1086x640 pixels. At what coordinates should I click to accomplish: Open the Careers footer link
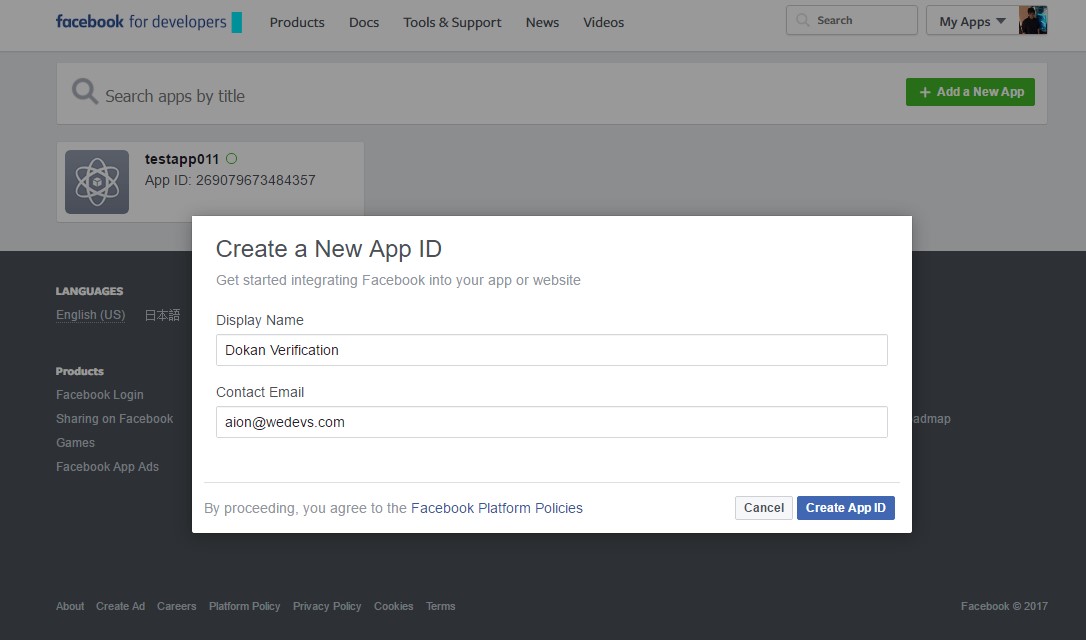[x=177, y=606]
